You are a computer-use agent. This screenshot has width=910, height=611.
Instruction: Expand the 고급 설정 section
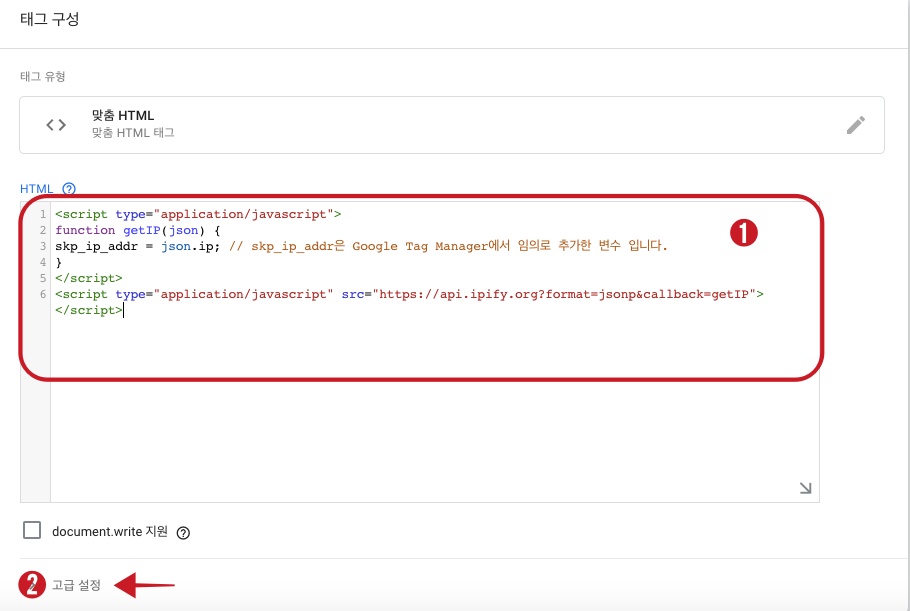tap(76, 585)
